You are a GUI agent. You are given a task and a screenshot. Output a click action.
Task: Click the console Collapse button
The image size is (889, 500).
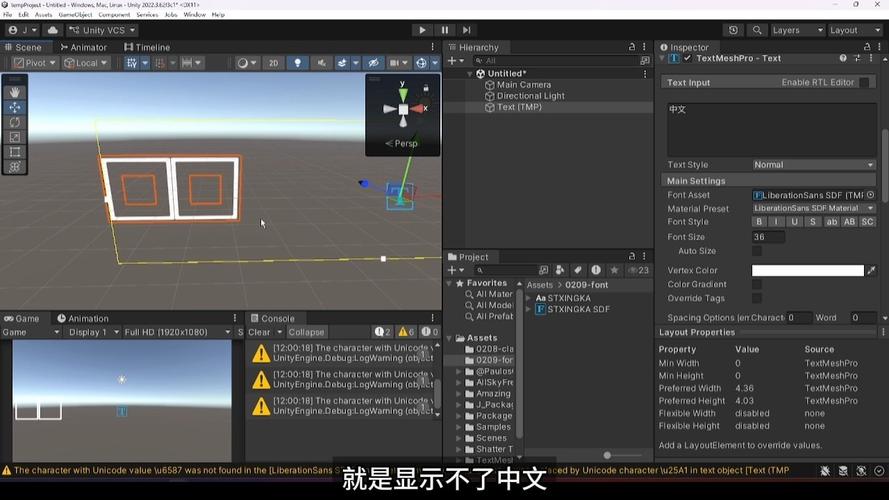306,332
